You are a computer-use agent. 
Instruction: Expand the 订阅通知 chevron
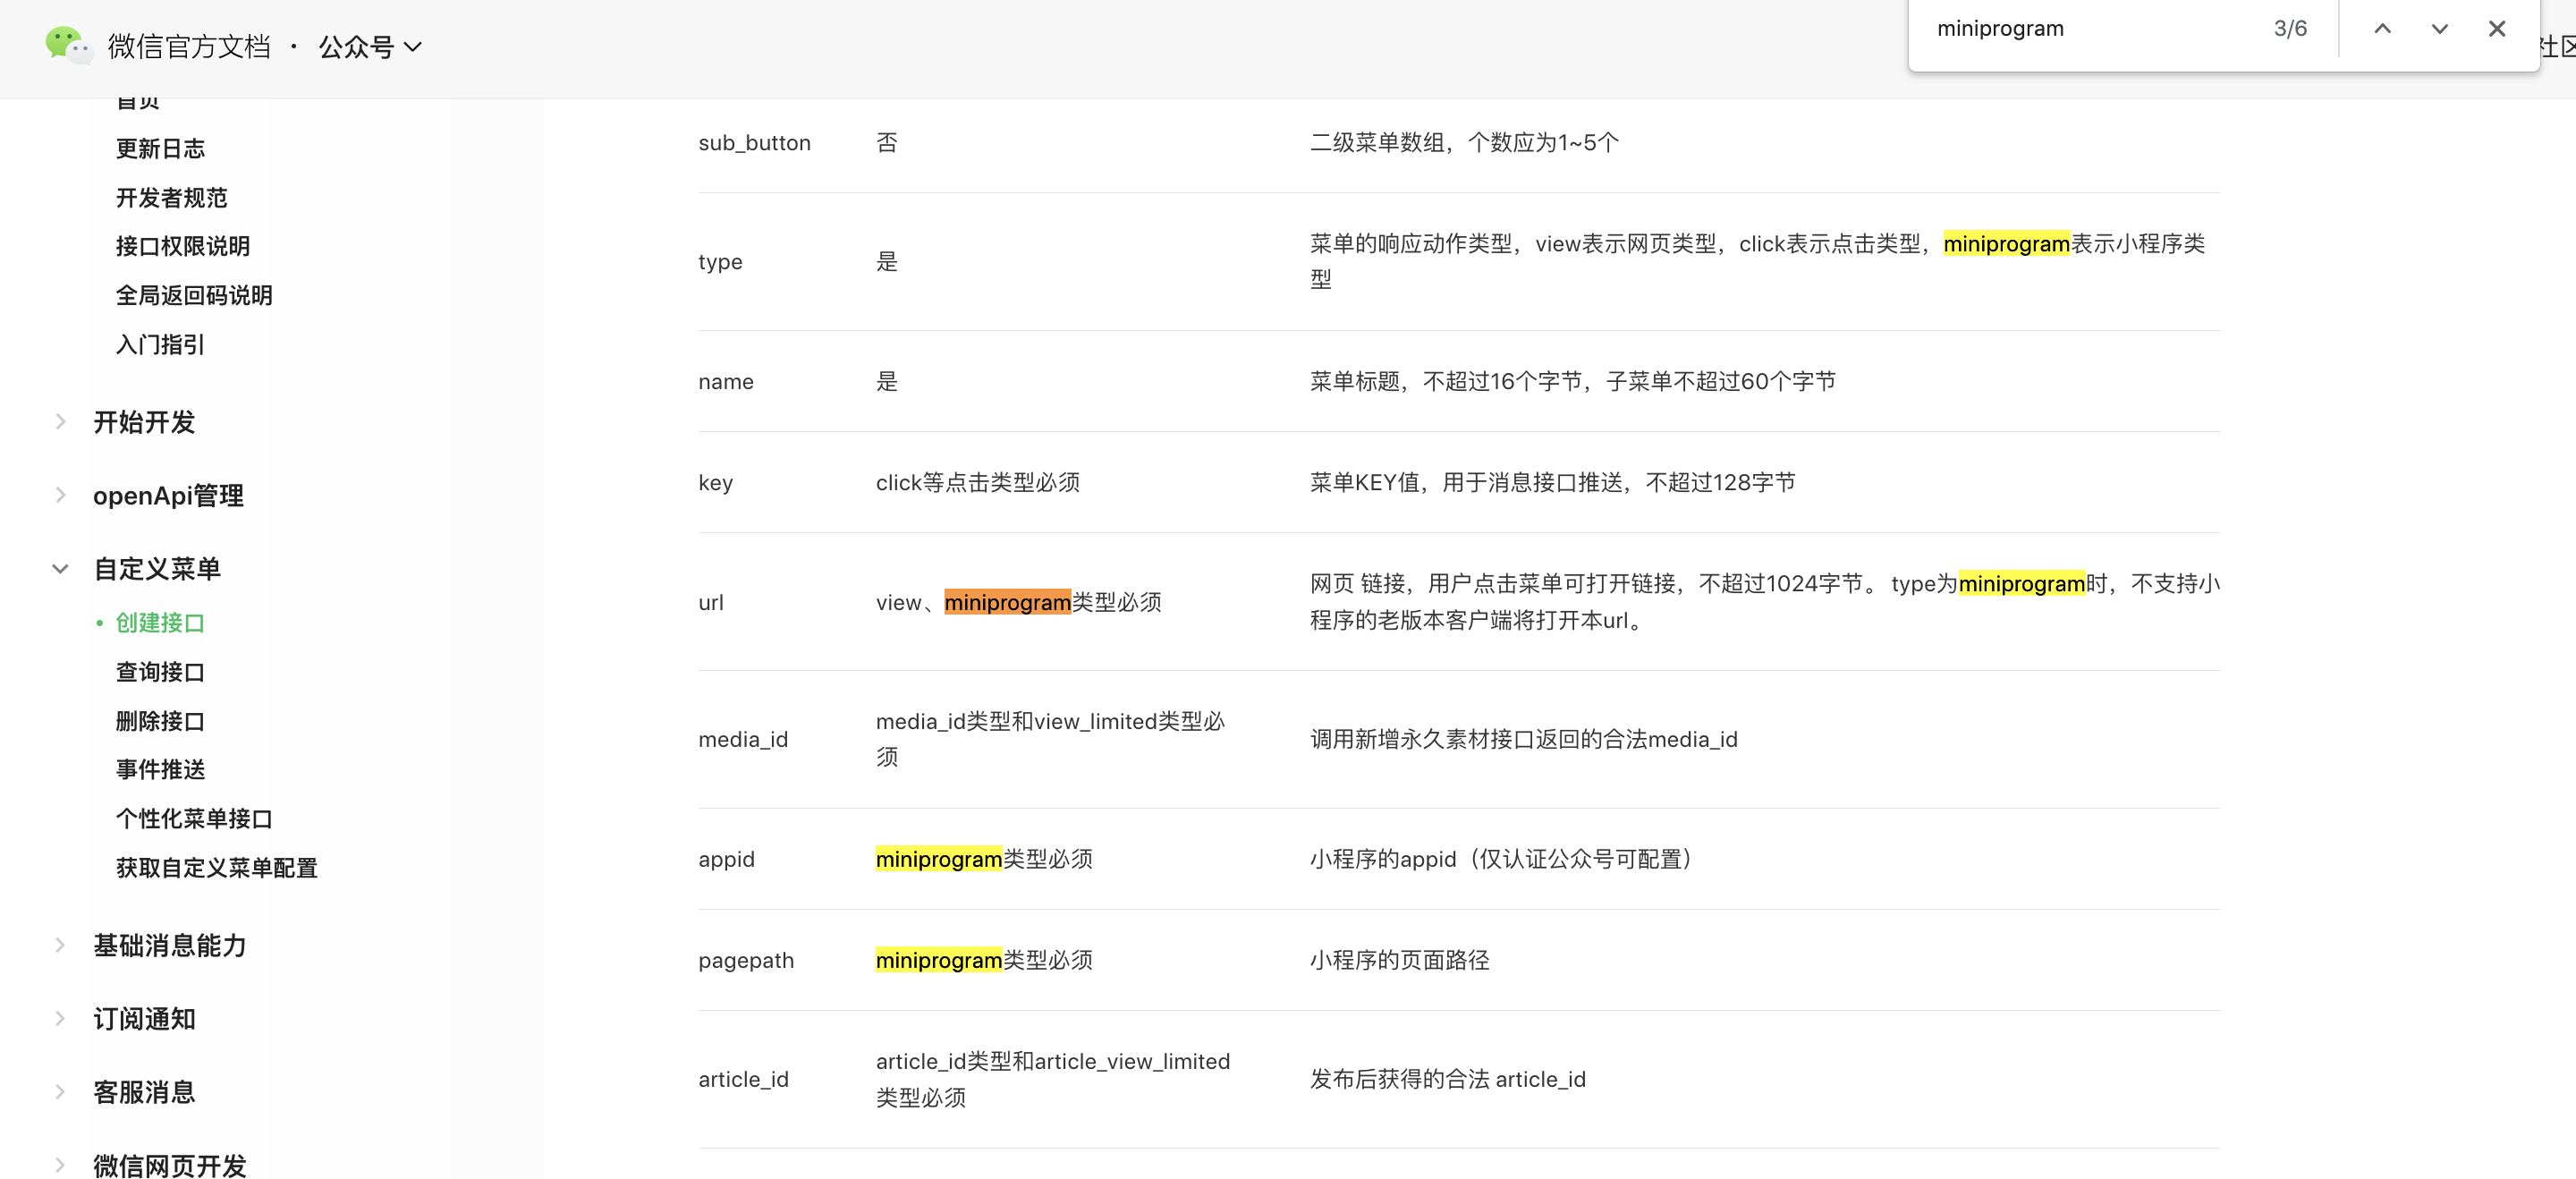pos(61,1018)
